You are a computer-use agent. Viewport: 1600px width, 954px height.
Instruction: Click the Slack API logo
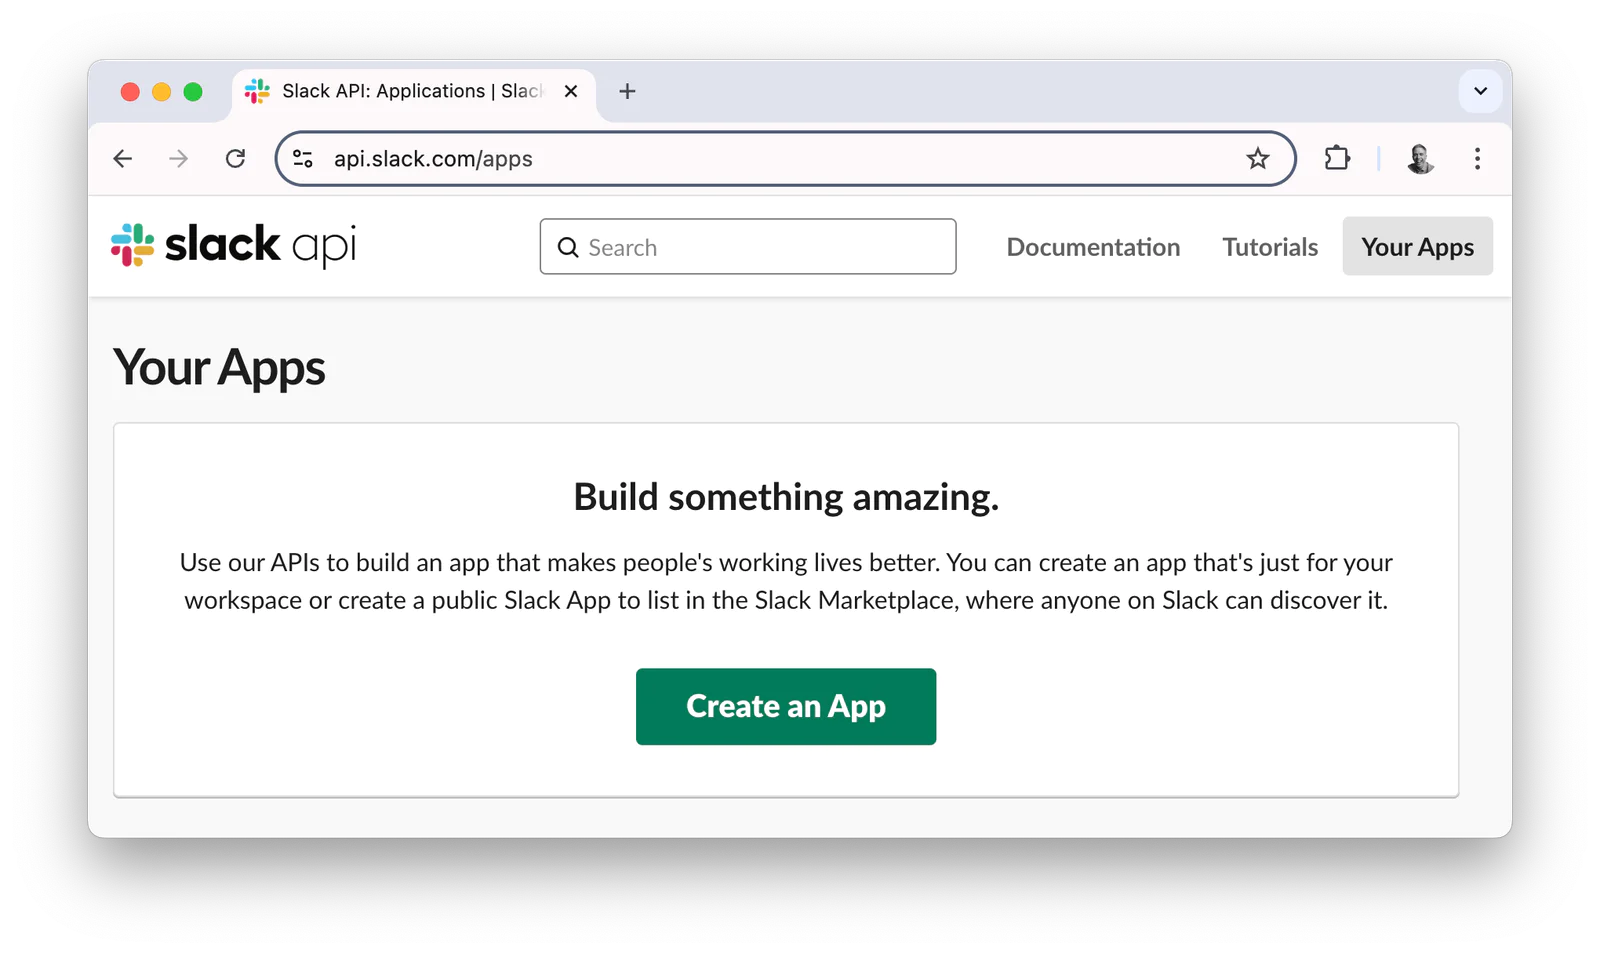233,246
